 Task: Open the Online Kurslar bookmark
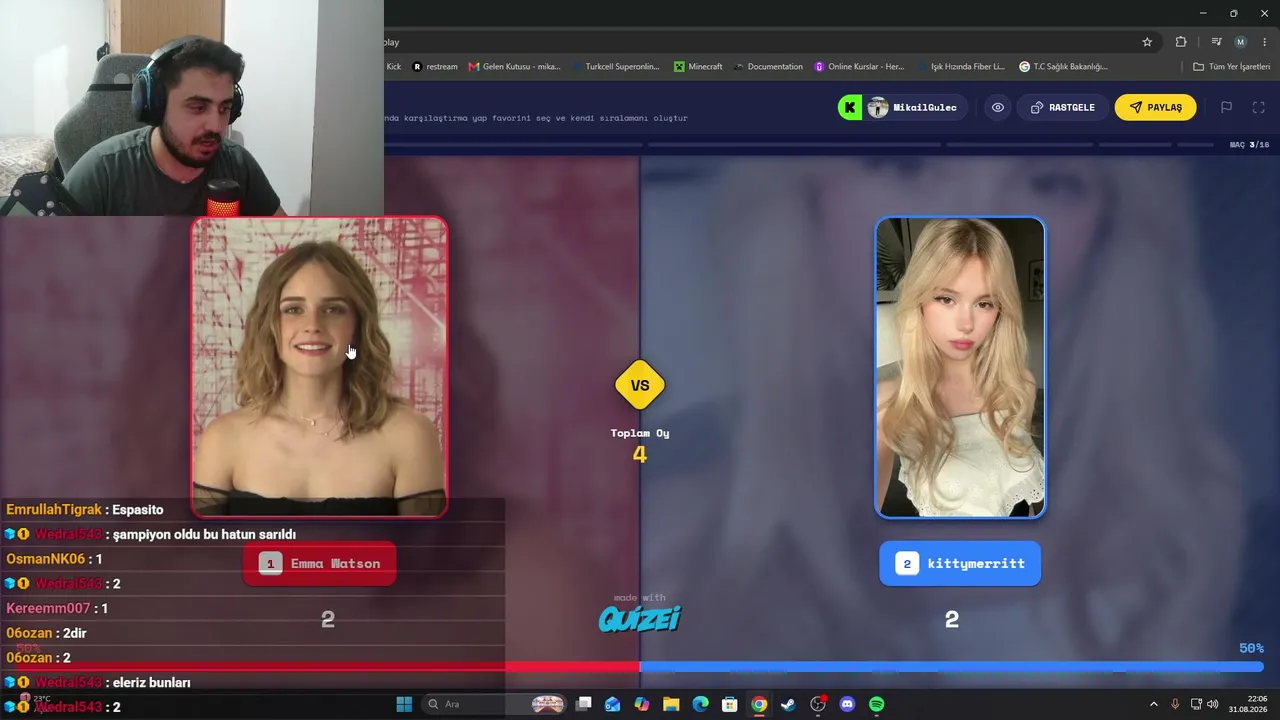[859, 67]
